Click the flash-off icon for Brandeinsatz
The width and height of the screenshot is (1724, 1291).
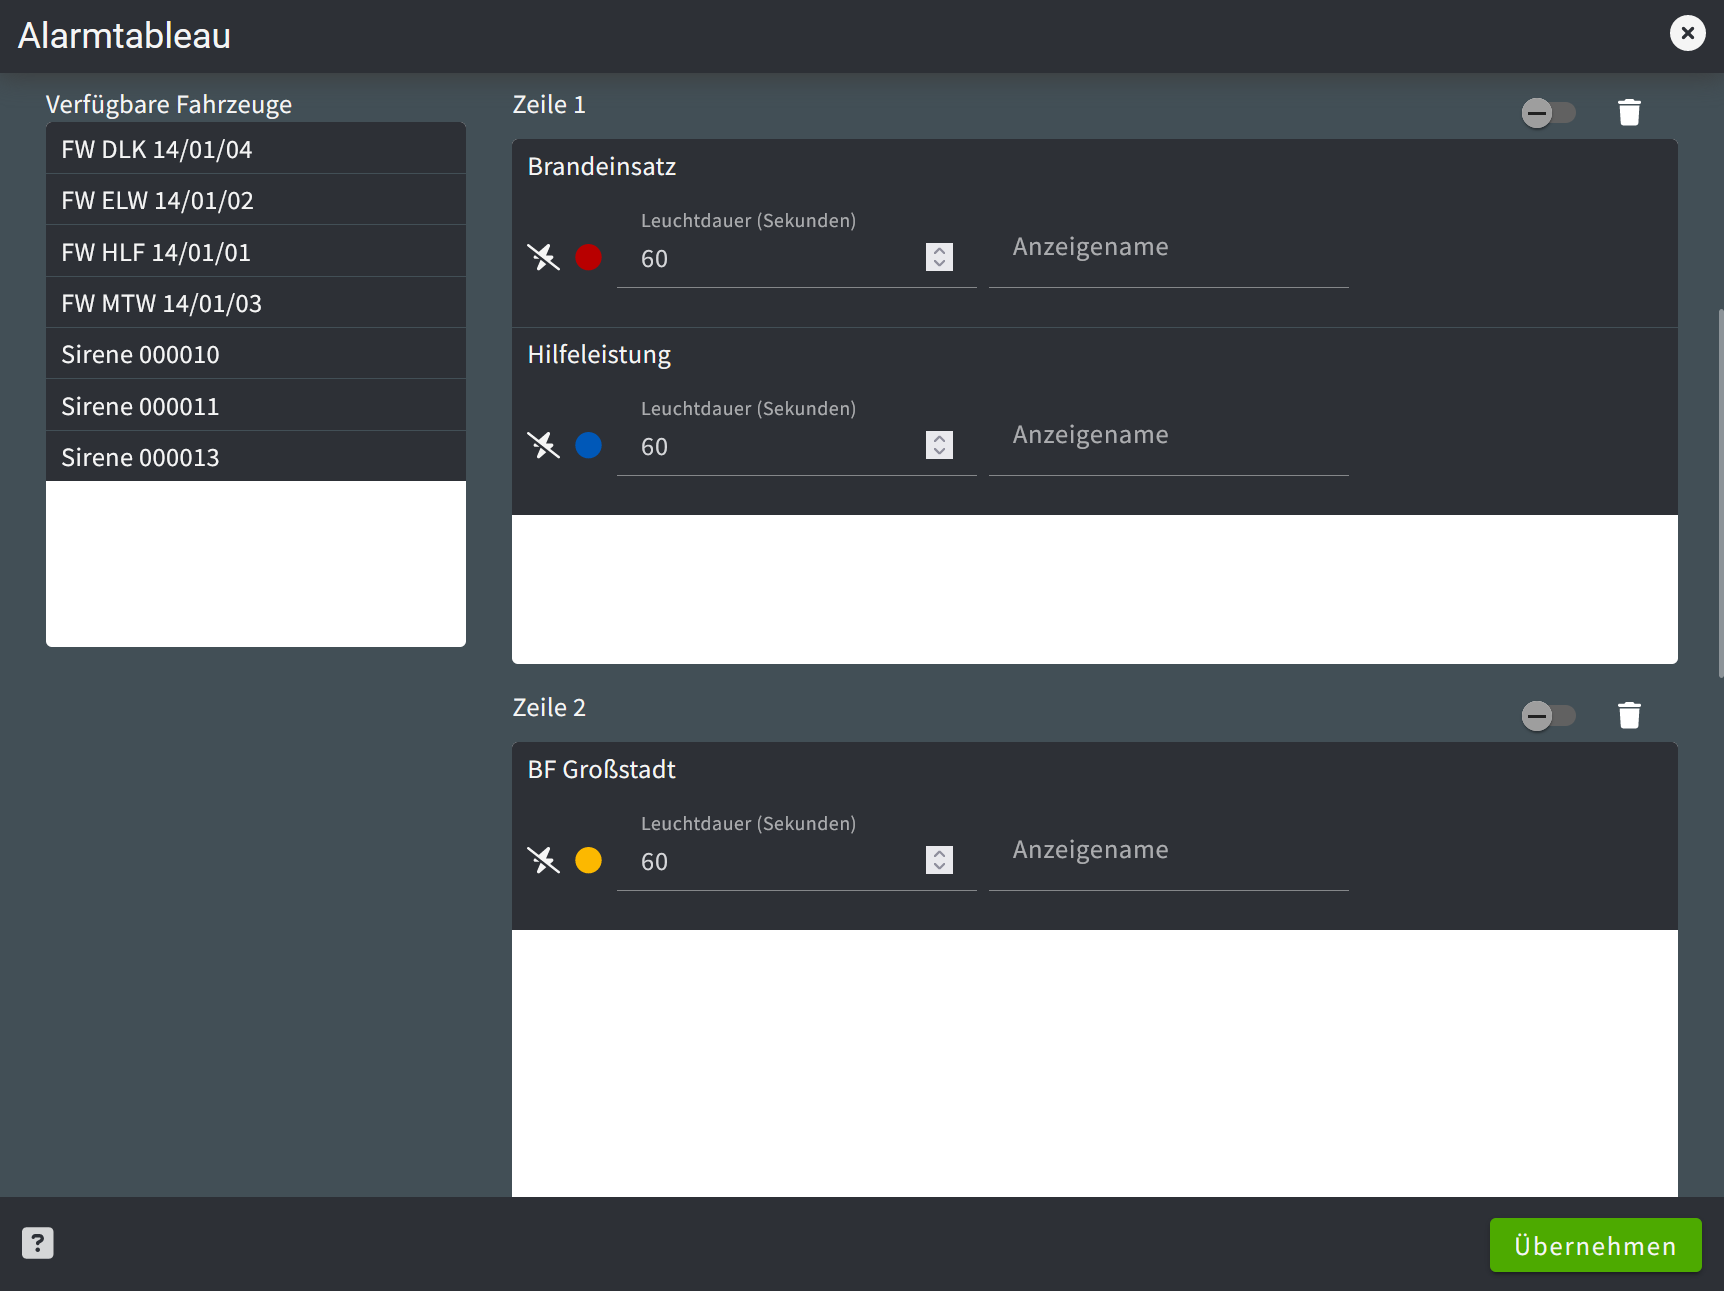pos(543,258)
